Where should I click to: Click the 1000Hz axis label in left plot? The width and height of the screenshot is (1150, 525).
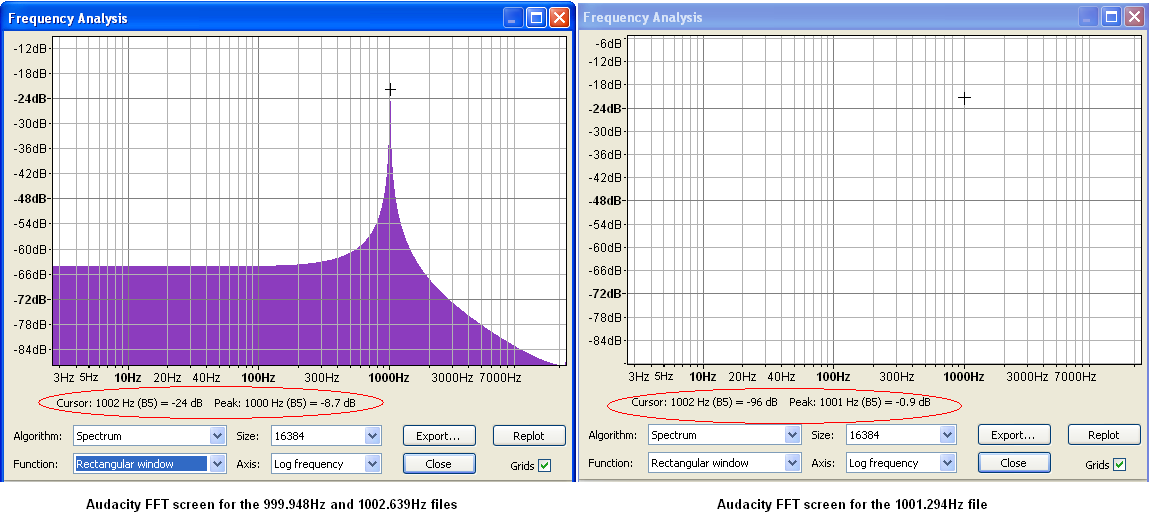pos(388,377)
